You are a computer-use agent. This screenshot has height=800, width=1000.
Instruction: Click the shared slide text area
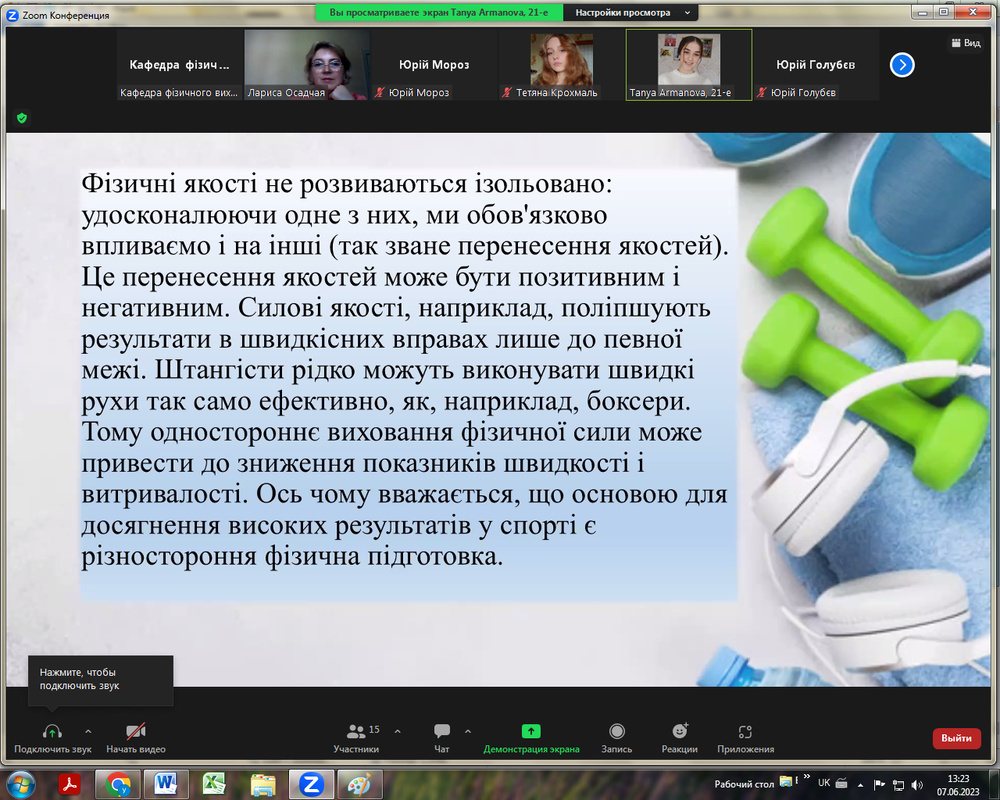pos(409,384)
